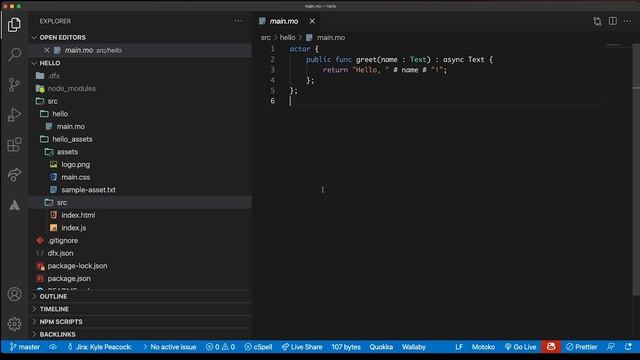Screen dimensions: 640x360
Task: Open index.js file
Action: point(141,228)
